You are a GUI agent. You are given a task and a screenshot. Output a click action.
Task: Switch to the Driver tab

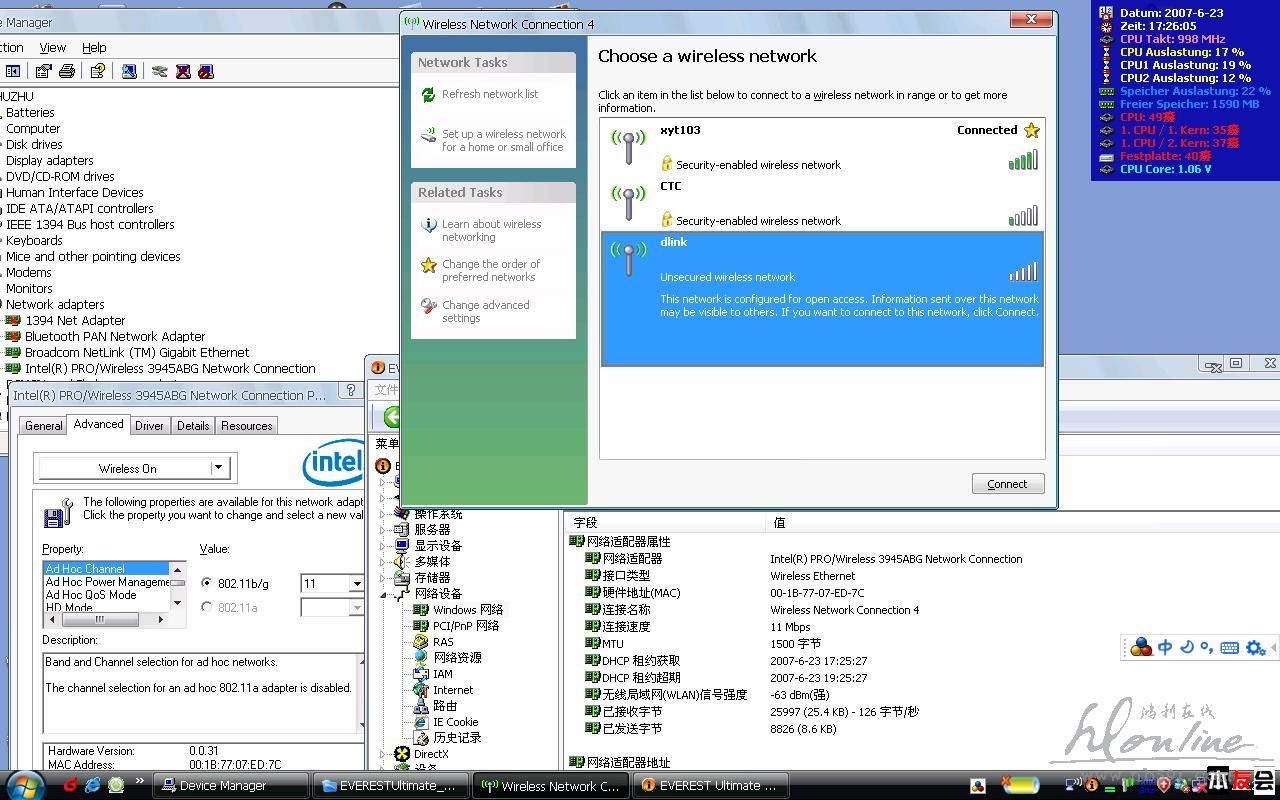point(149,425)
